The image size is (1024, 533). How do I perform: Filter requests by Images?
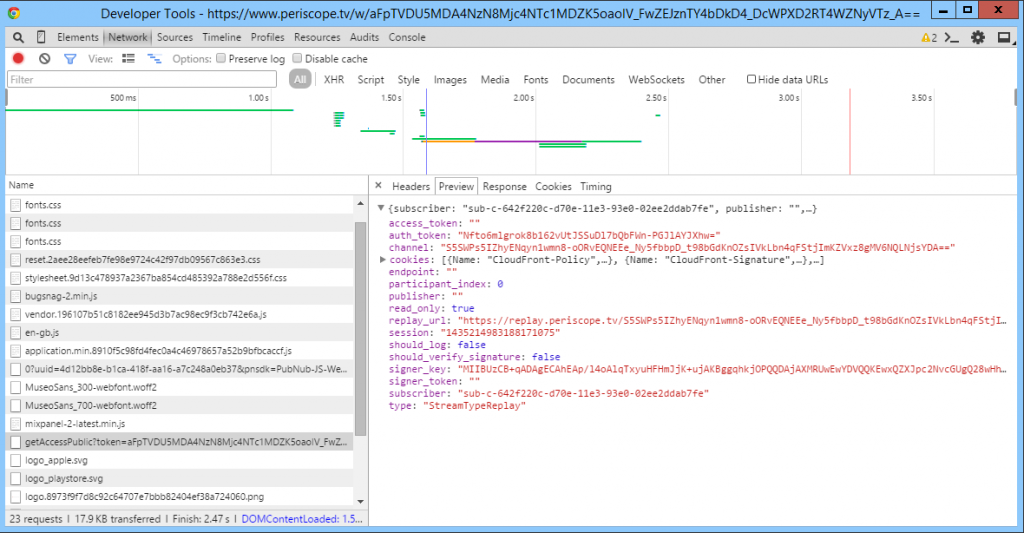450,80
